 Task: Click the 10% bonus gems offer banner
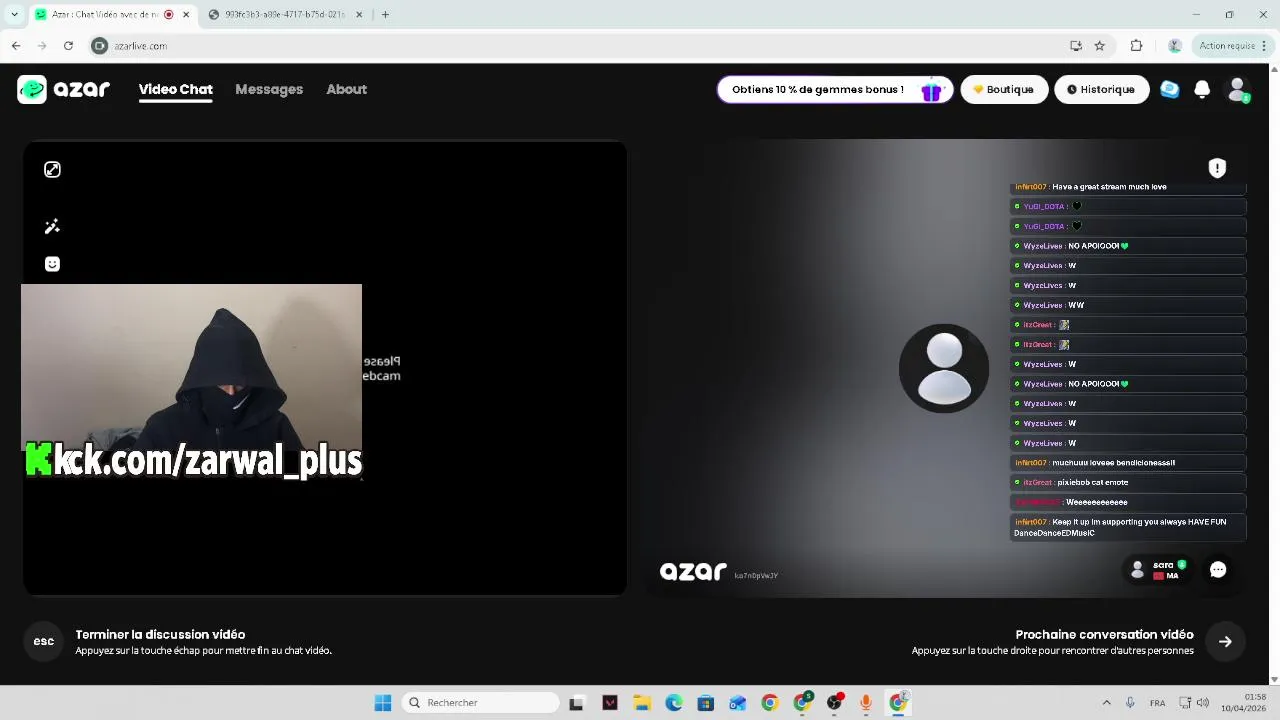point(835,89)
